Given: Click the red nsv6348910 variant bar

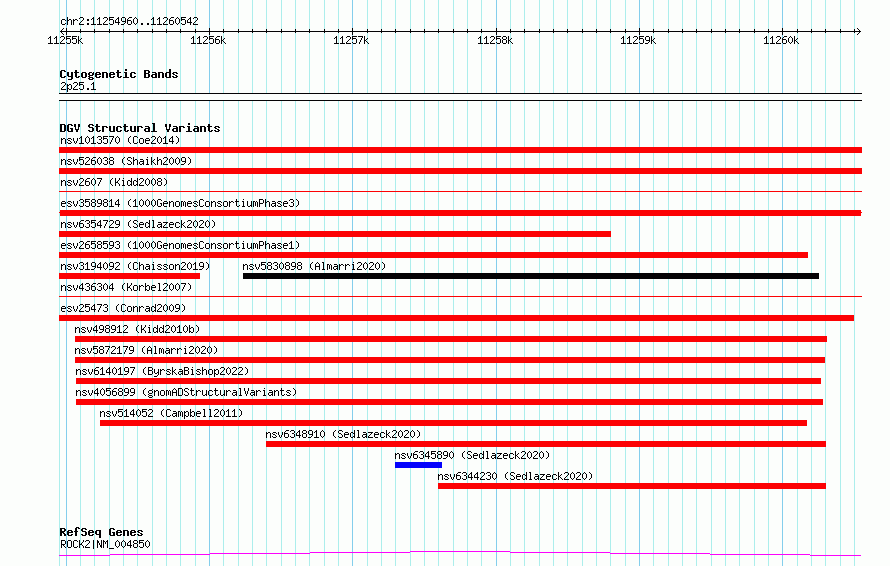Looking at the screenshot, I should click(546, 444).
